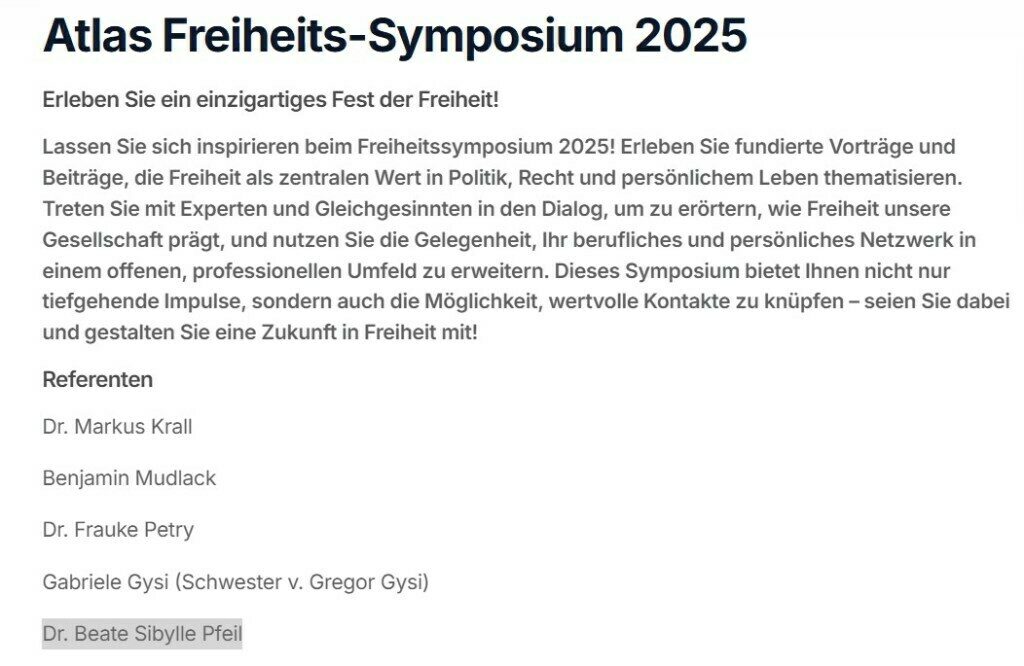Image resolution: width=1024 pixels, height=666 pixels.
Task: Click the "Atlas Freiheits-Symposium 2025" page title
Action: [395, 35]
